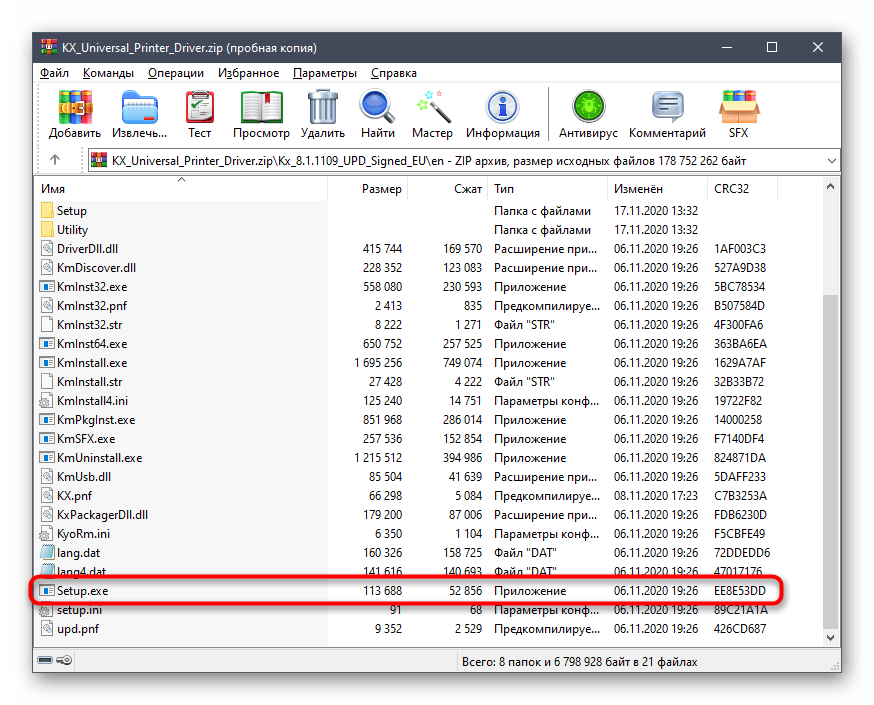Screen dimensions: 874x705
Task: Run the Тест archive check icon
Action: point(200,107)
